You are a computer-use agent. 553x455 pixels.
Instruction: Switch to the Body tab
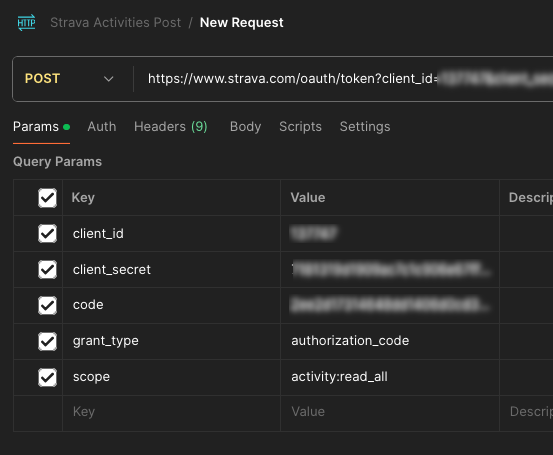pyautogui.click(x=245, y=127)
